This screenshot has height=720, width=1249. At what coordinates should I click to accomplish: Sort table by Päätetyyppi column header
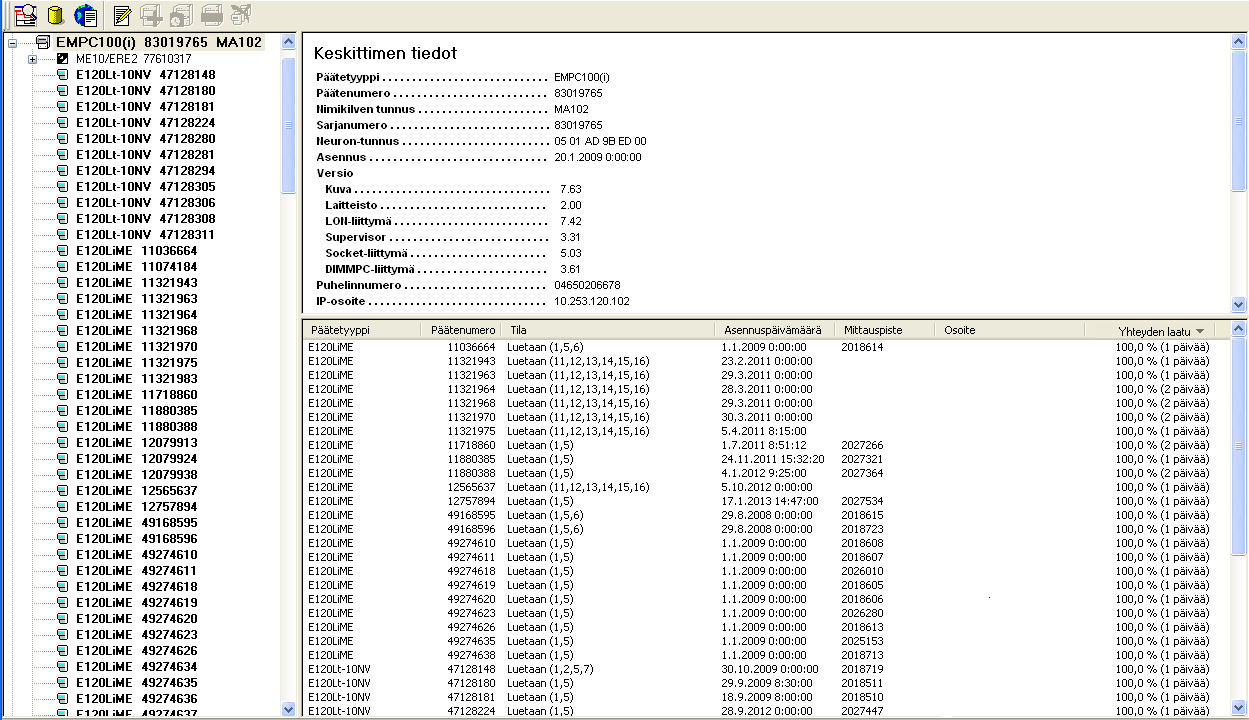point(364,330)
